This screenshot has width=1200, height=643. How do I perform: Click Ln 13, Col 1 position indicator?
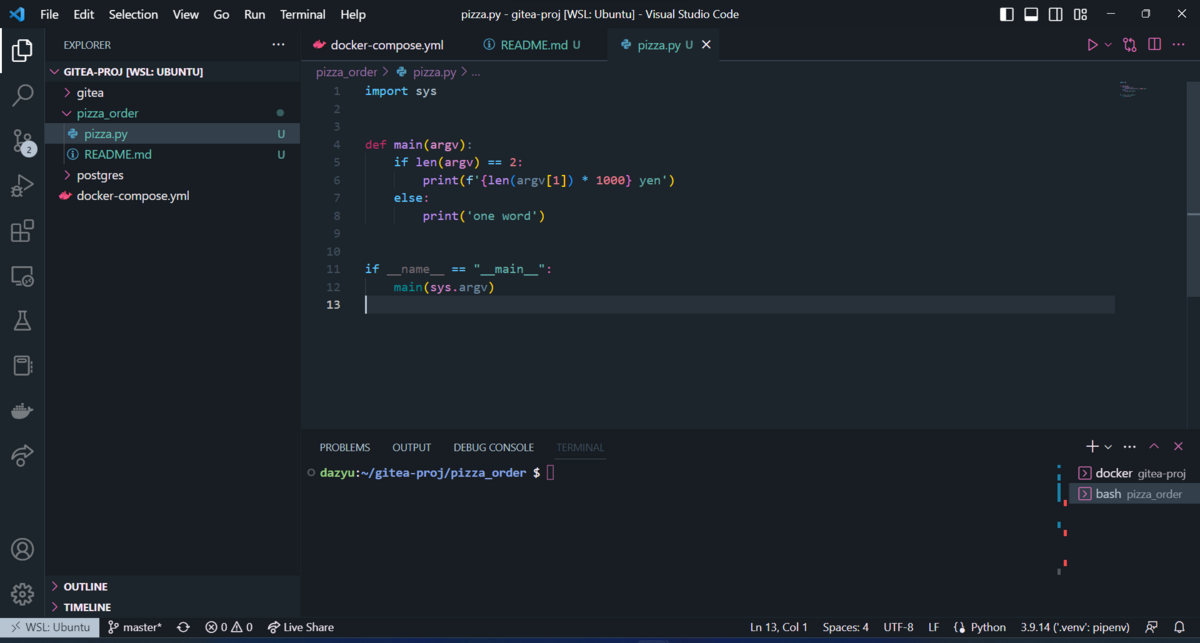point(779,627)
